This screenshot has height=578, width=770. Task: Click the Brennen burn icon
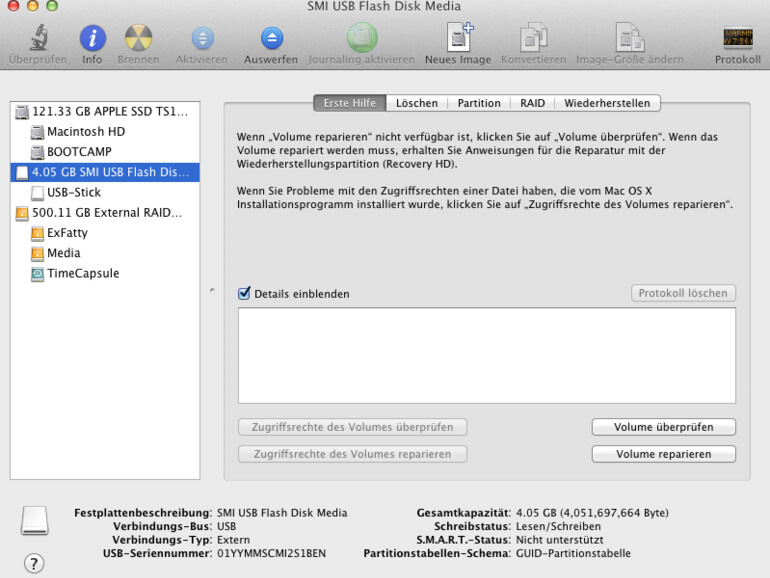[x=138, y=38]
